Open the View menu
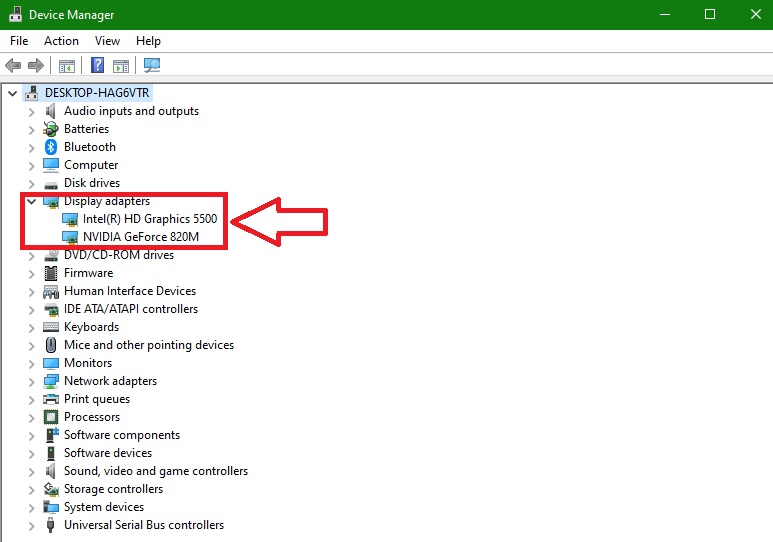The height and width of the screenshot is (542, 773). [x=107, y=41]
